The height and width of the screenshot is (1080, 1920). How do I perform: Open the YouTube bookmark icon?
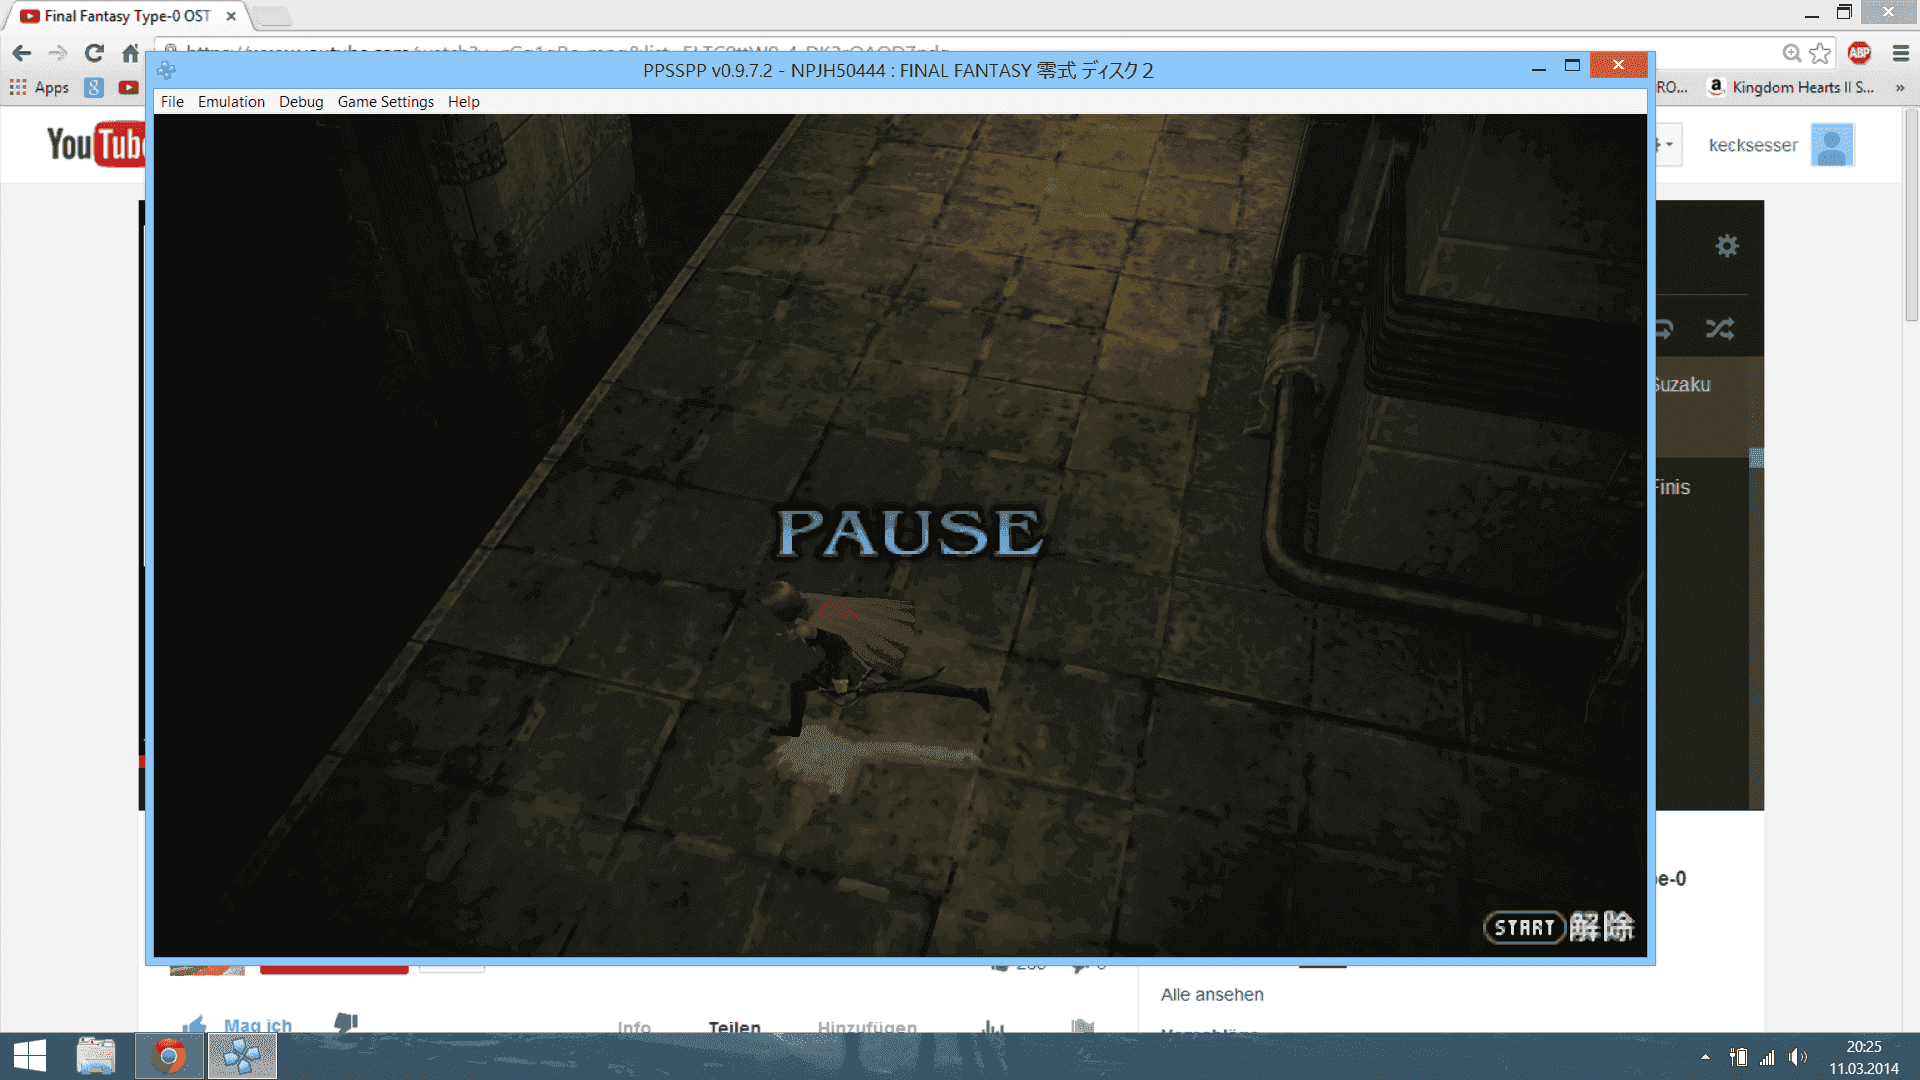[x=128, y=87]
